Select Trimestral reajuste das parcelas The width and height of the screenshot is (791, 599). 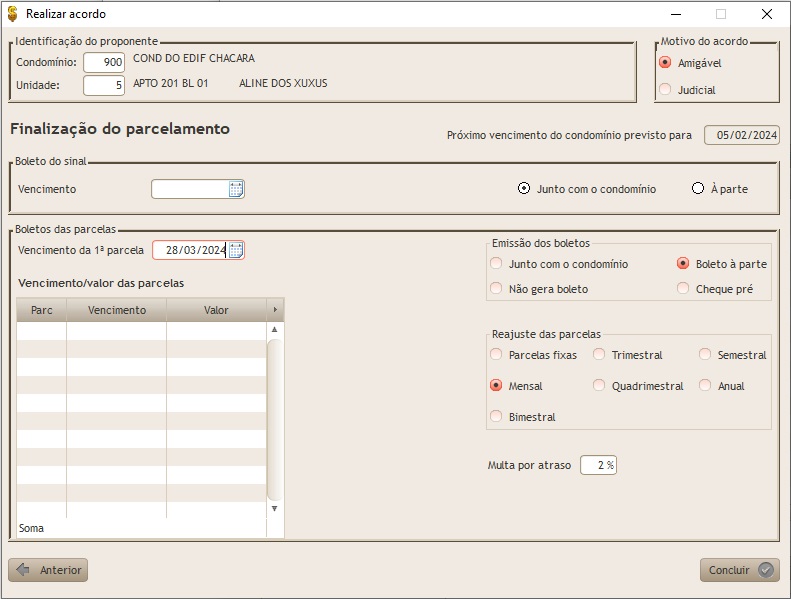coord(600,355)
